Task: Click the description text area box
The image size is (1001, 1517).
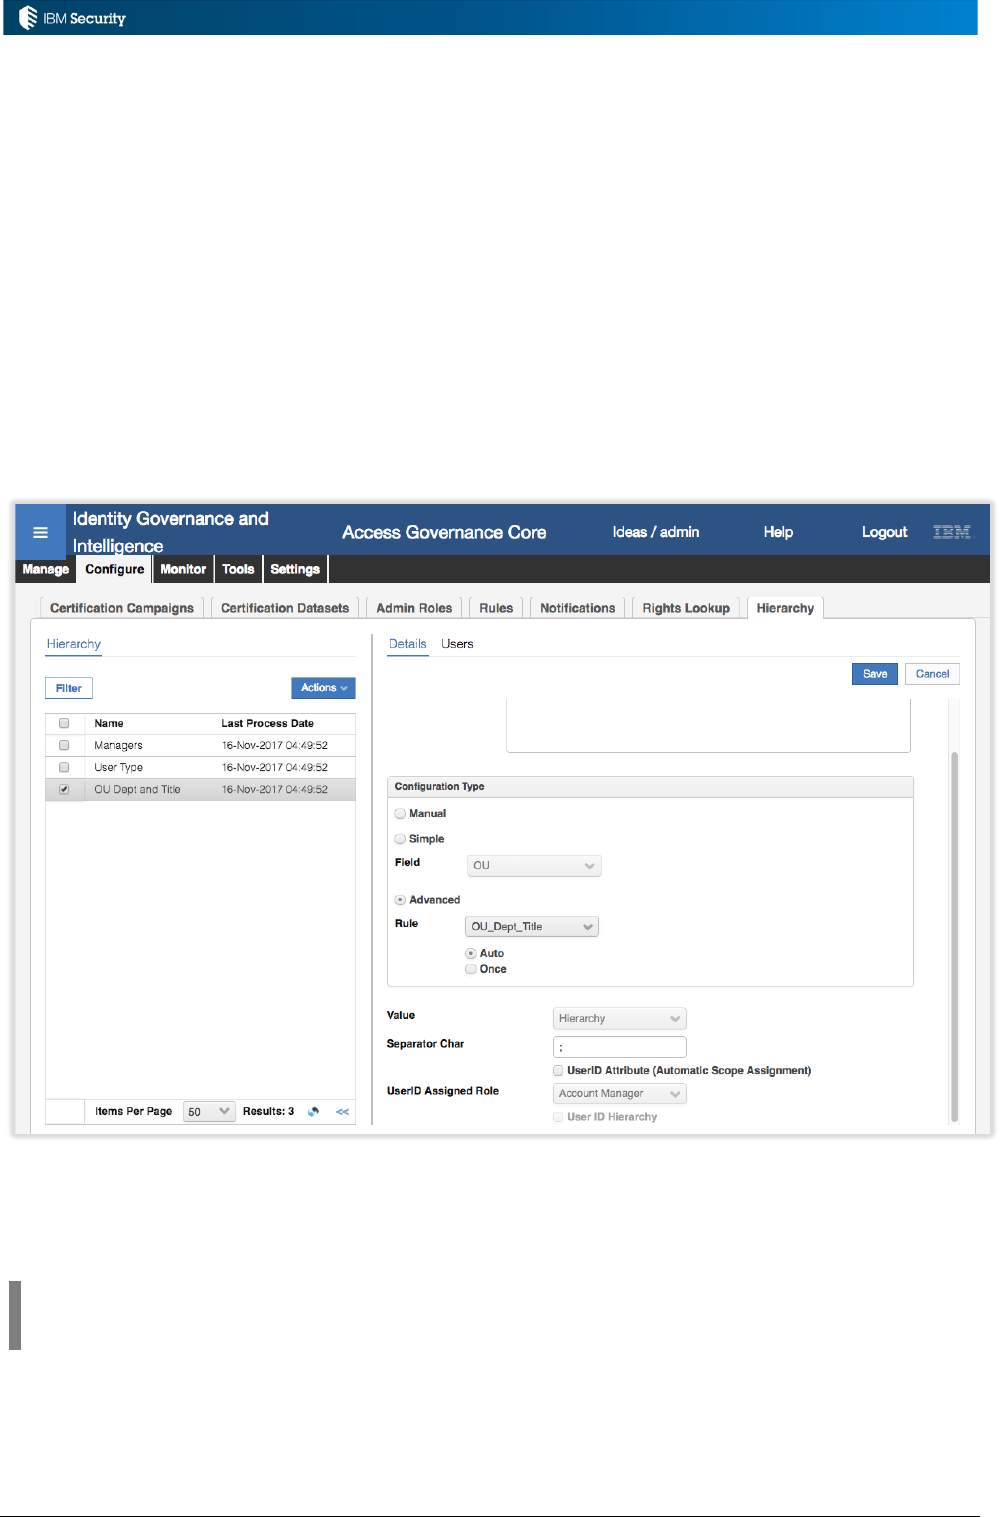Action: pos(708,726)
